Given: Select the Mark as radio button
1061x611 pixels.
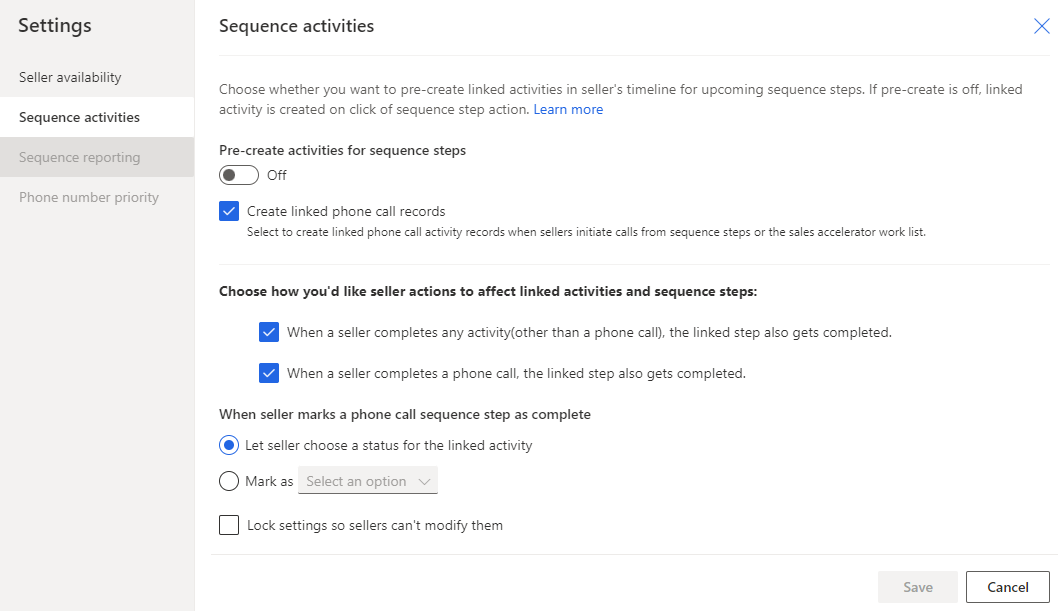Looking at the screenshot, I should coord(228,481).
